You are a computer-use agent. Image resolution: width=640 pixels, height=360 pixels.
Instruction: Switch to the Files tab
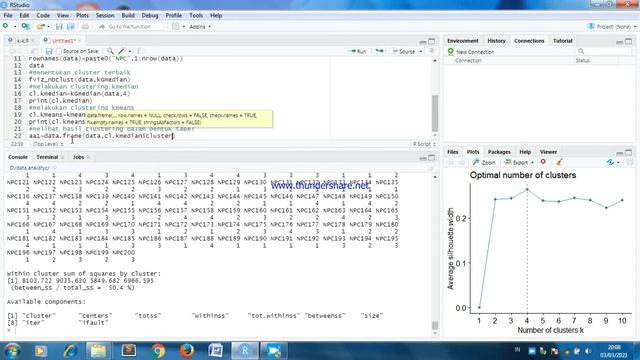pos(453,152)
